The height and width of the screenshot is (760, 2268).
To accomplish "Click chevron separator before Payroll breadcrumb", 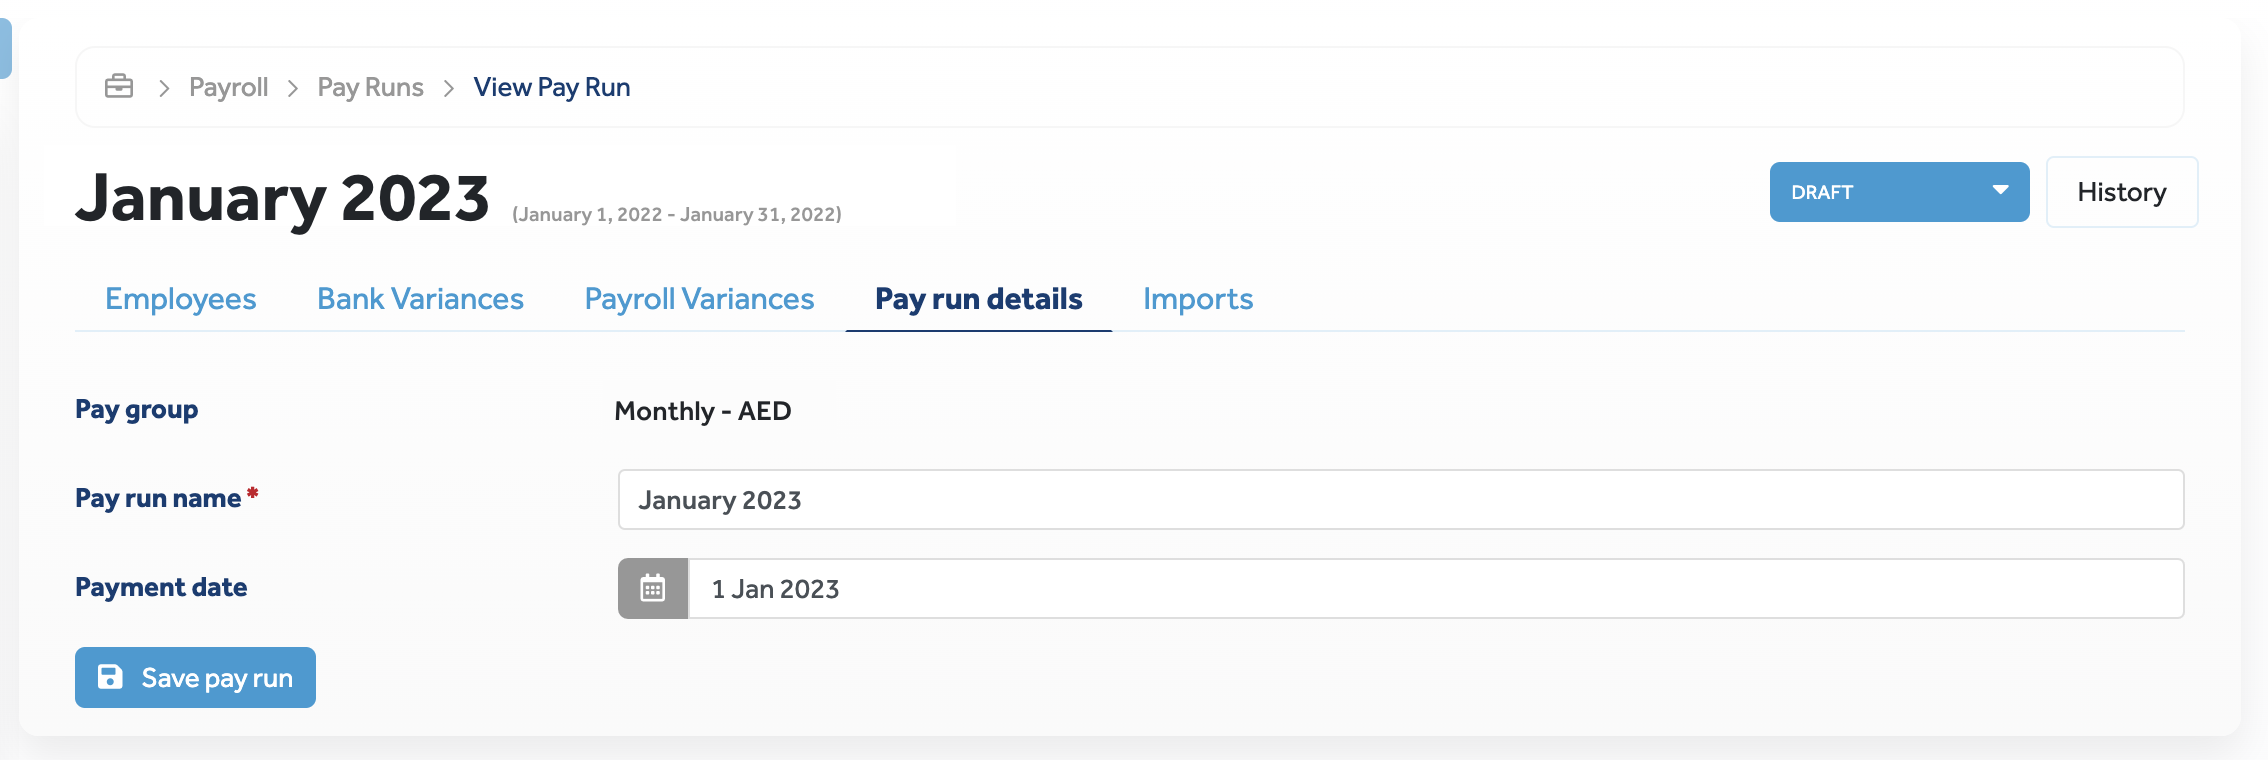I will (x=164, y=88).
